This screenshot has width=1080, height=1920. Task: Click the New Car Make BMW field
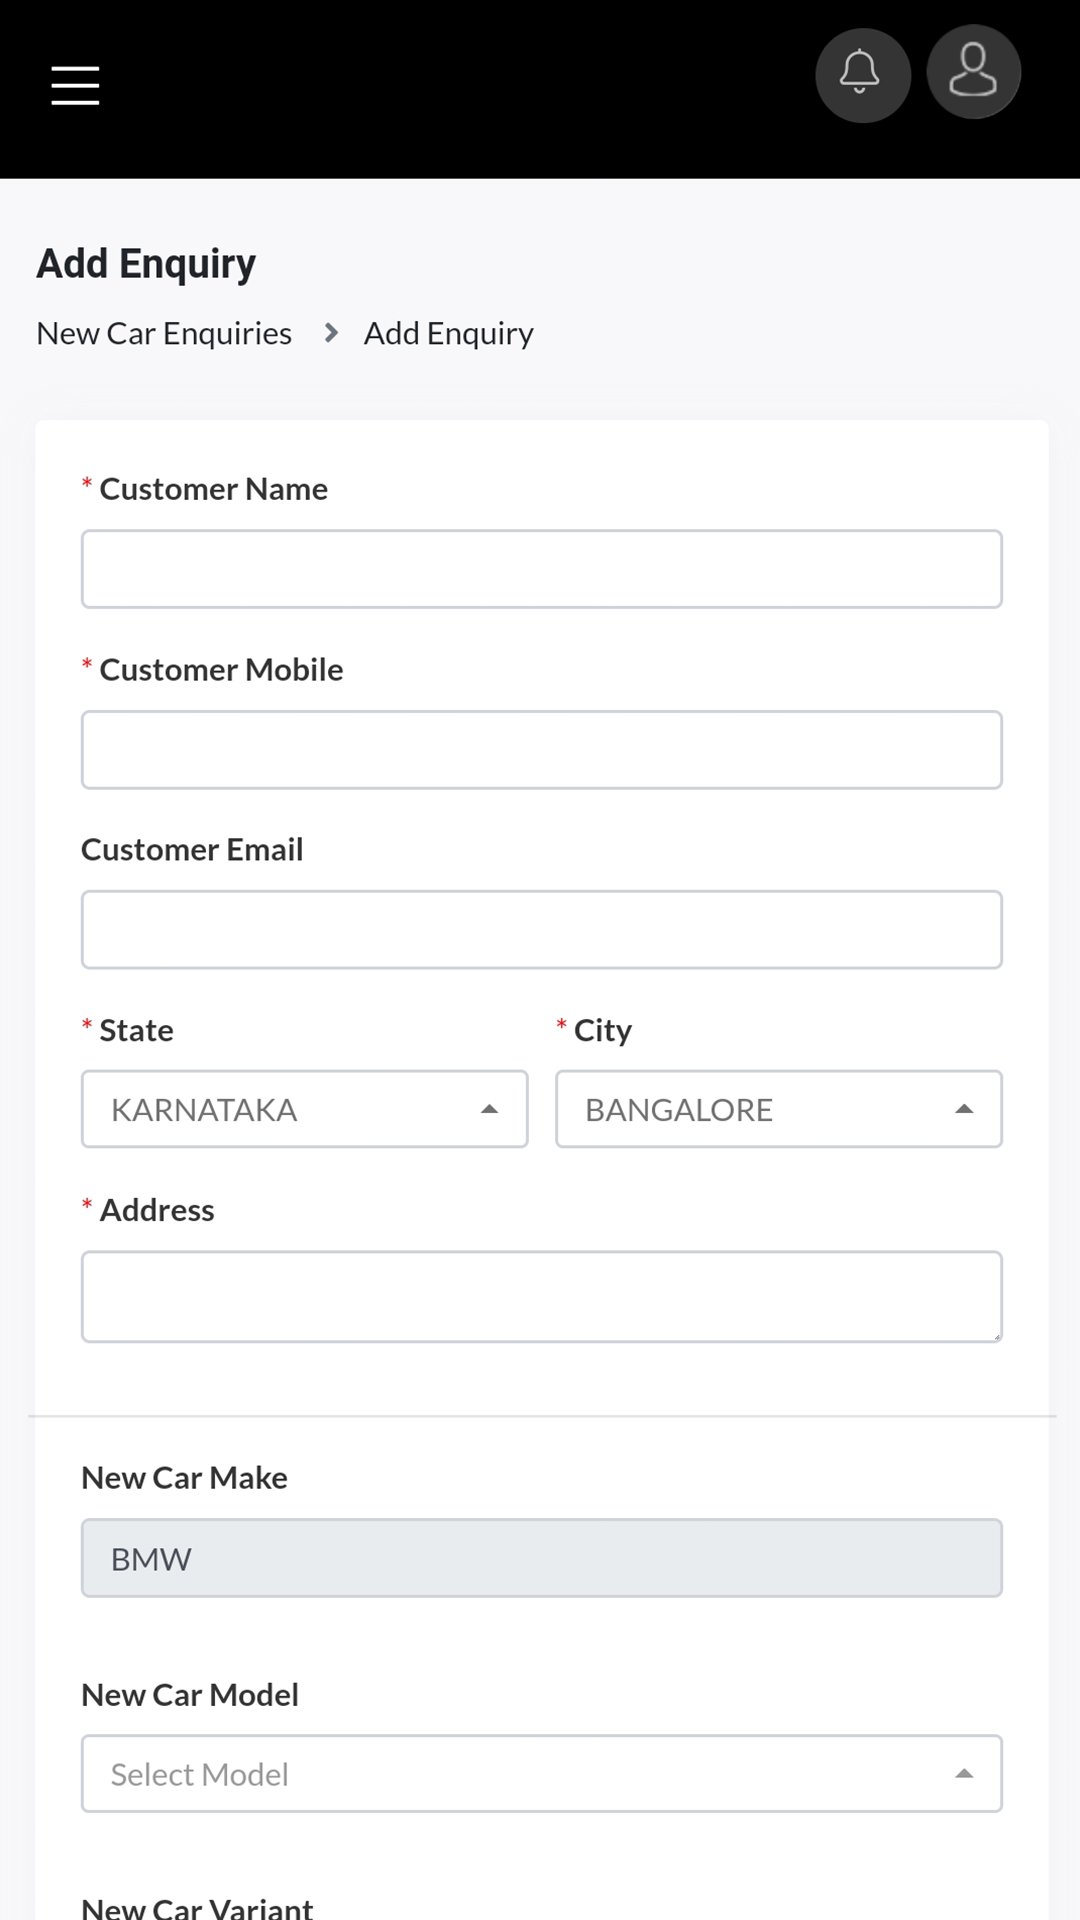(x=541, y=1558)
